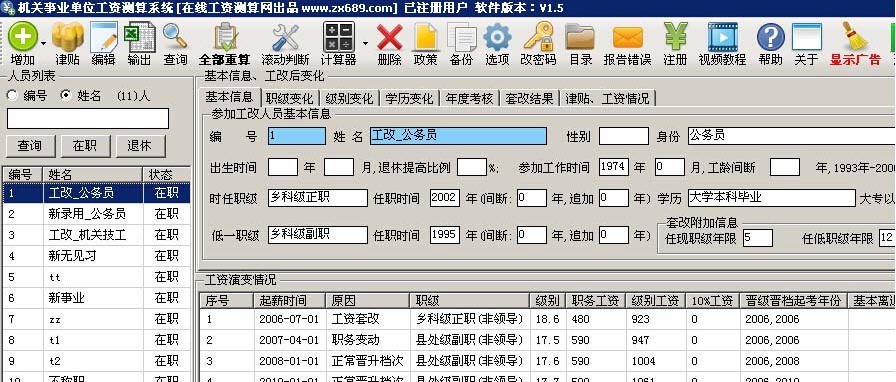Open the 选项 gear options icon
The width and height of the screenshot is (896, 382).
click(x=497, y=37)
